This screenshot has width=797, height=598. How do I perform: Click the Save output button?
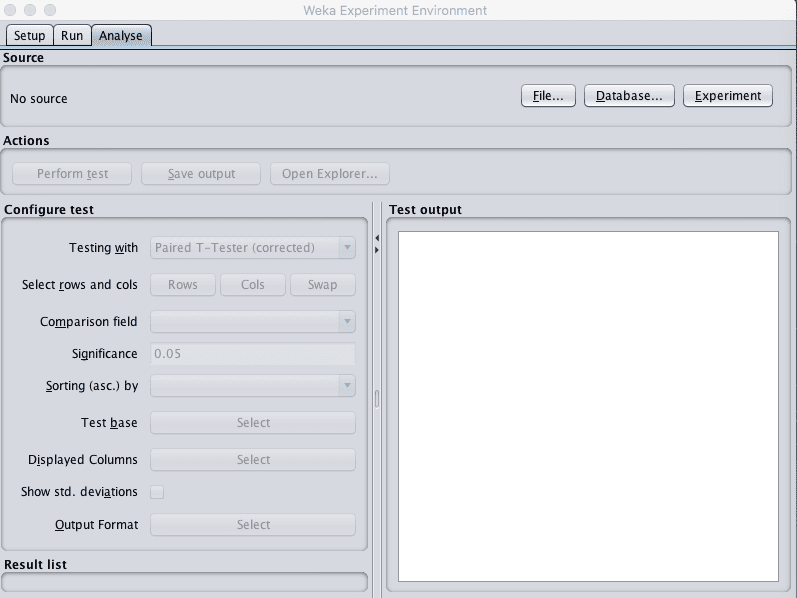[x=201, y=174]
